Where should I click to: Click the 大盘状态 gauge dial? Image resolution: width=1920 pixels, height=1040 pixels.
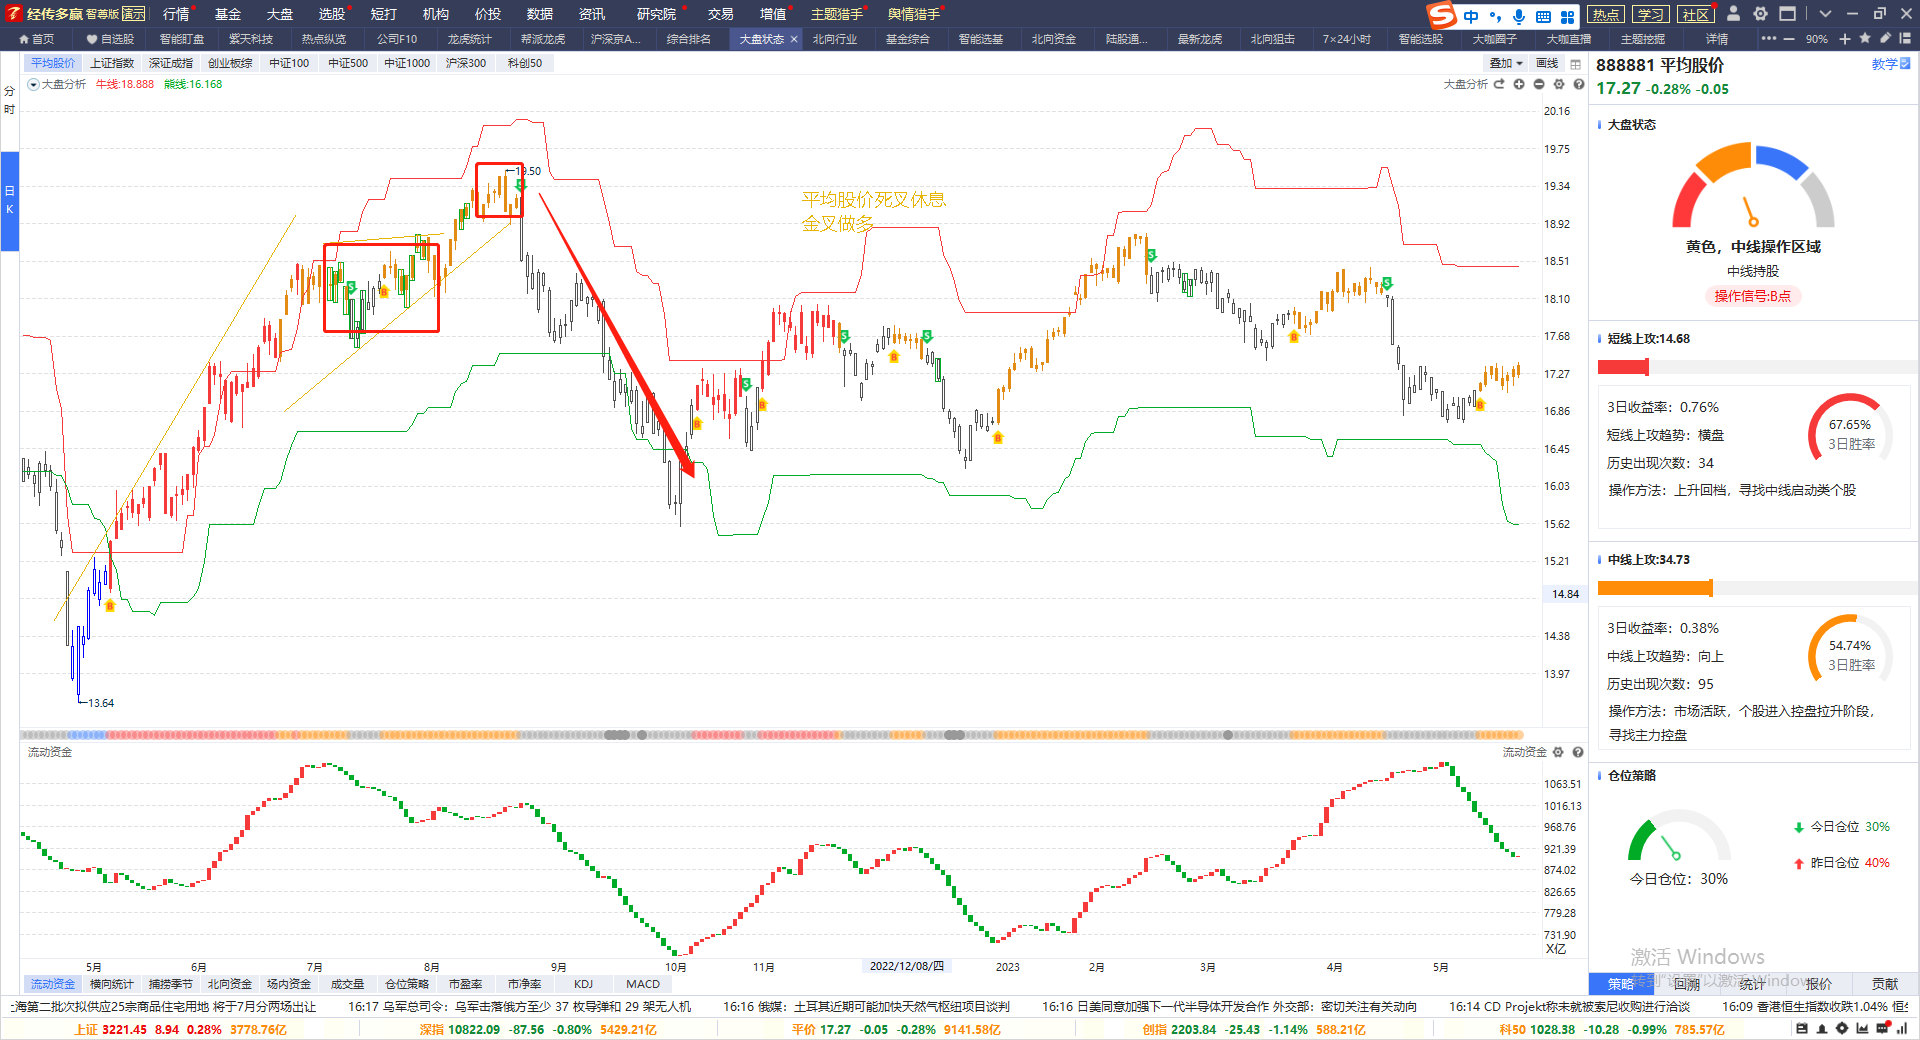[x=1753, y=186]
